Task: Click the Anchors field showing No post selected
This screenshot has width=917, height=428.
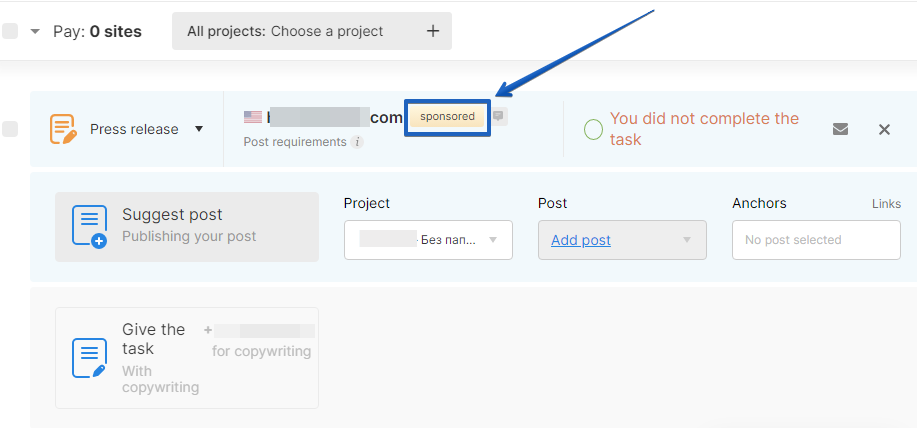Action: coord(816,240)
